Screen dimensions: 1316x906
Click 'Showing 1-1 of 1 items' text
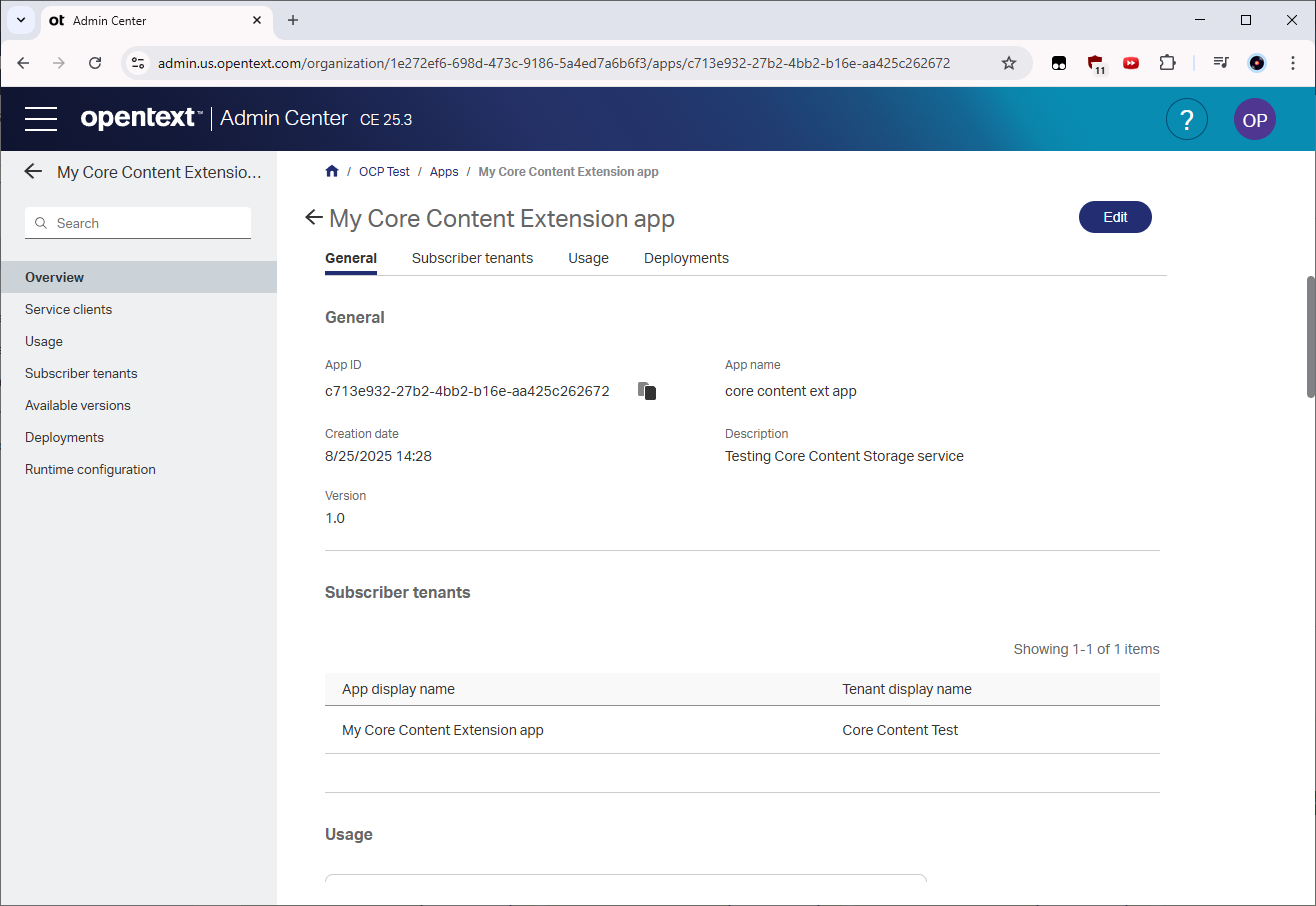click(1086, 649)
